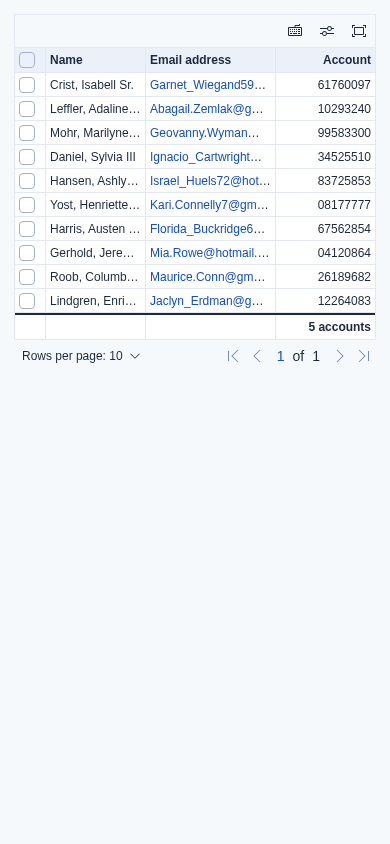390x844 pixels.
Task: Open Israel_Huels72 email link
Action: [210, 181]
